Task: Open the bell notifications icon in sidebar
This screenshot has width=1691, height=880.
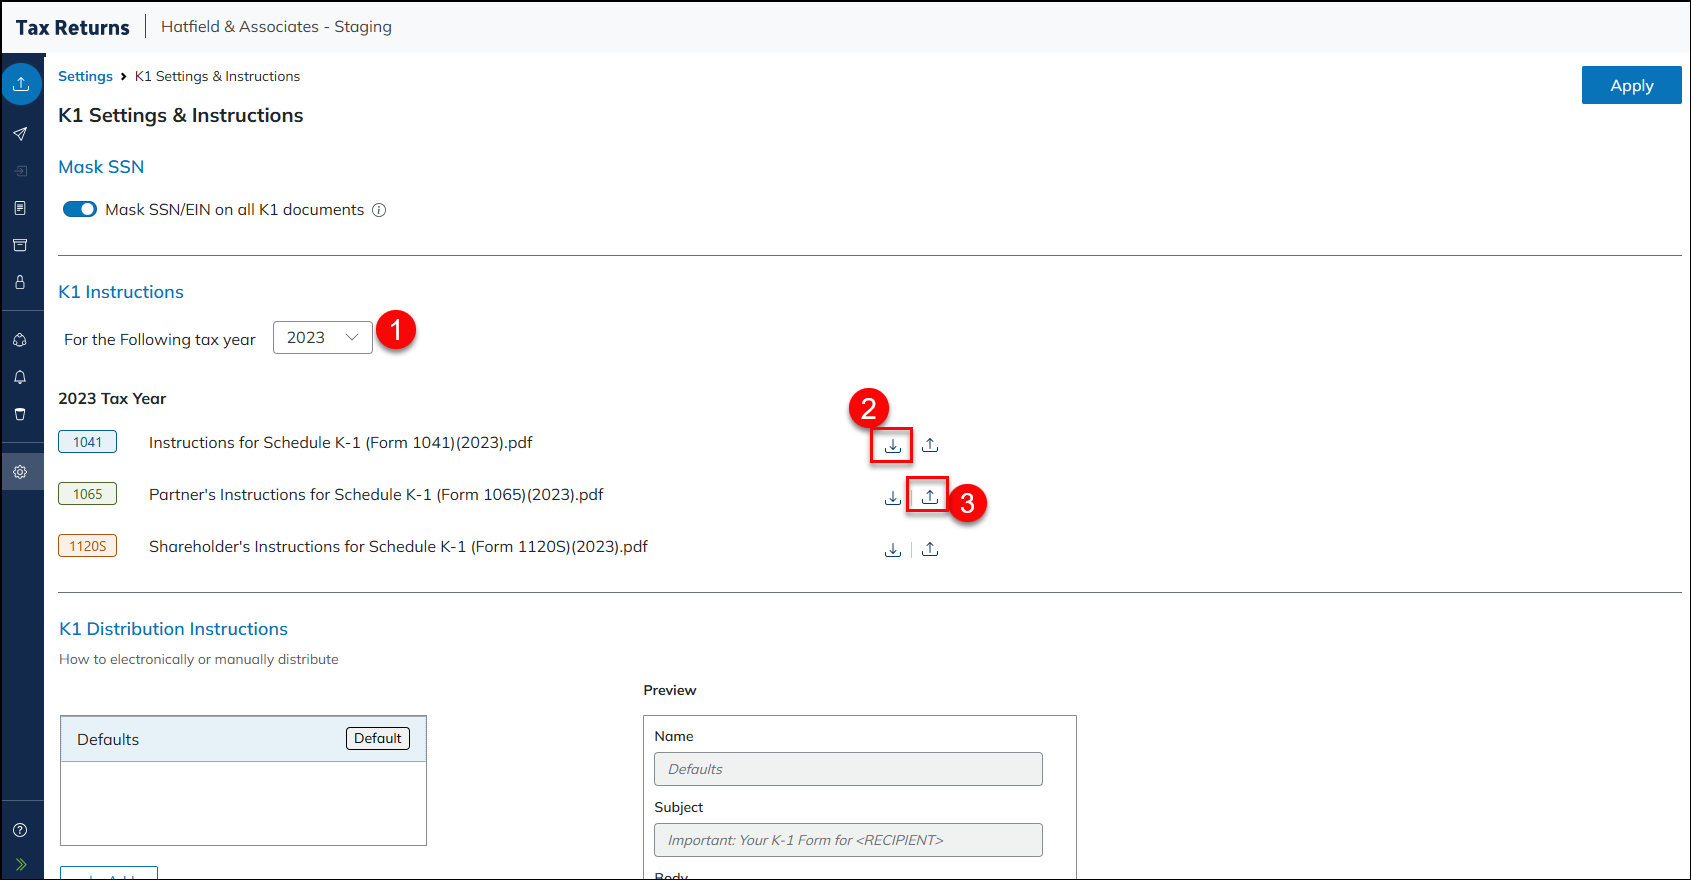Action: pyautogui.click(x=20, y=377)
